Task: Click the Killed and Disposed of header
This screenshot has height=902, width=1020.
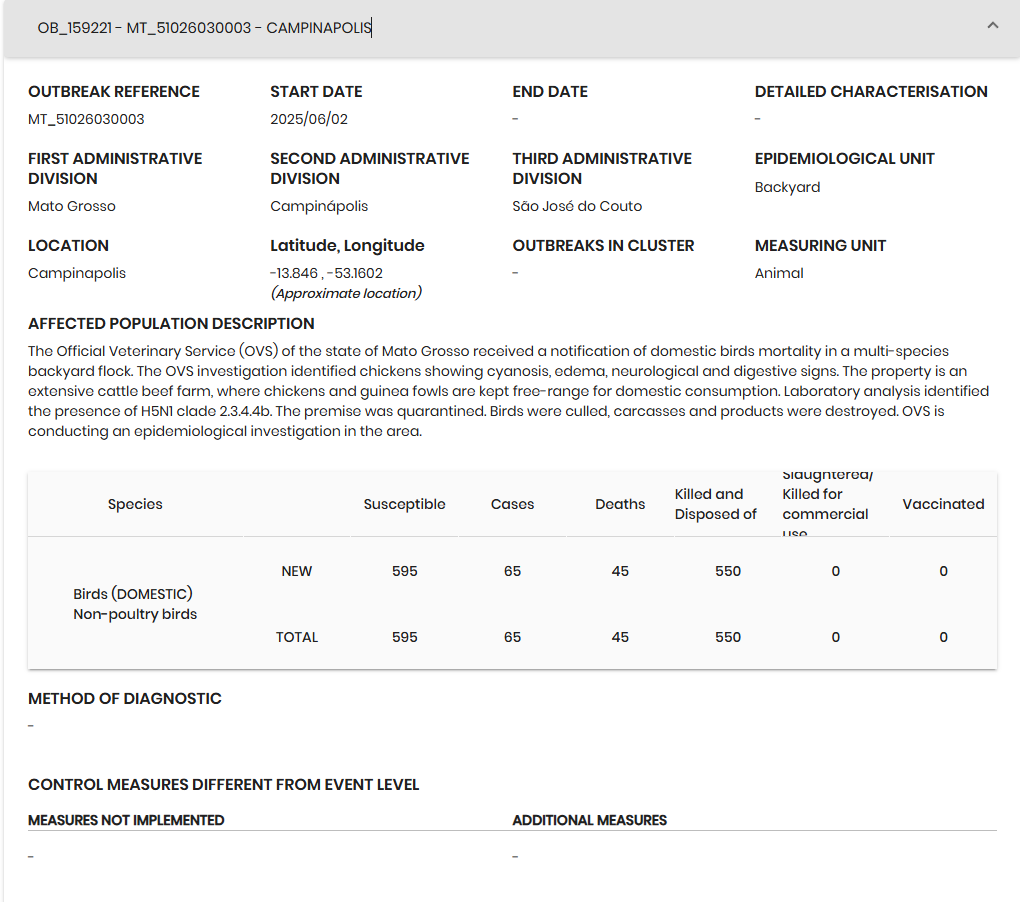Action: click(x=716, y=504)
